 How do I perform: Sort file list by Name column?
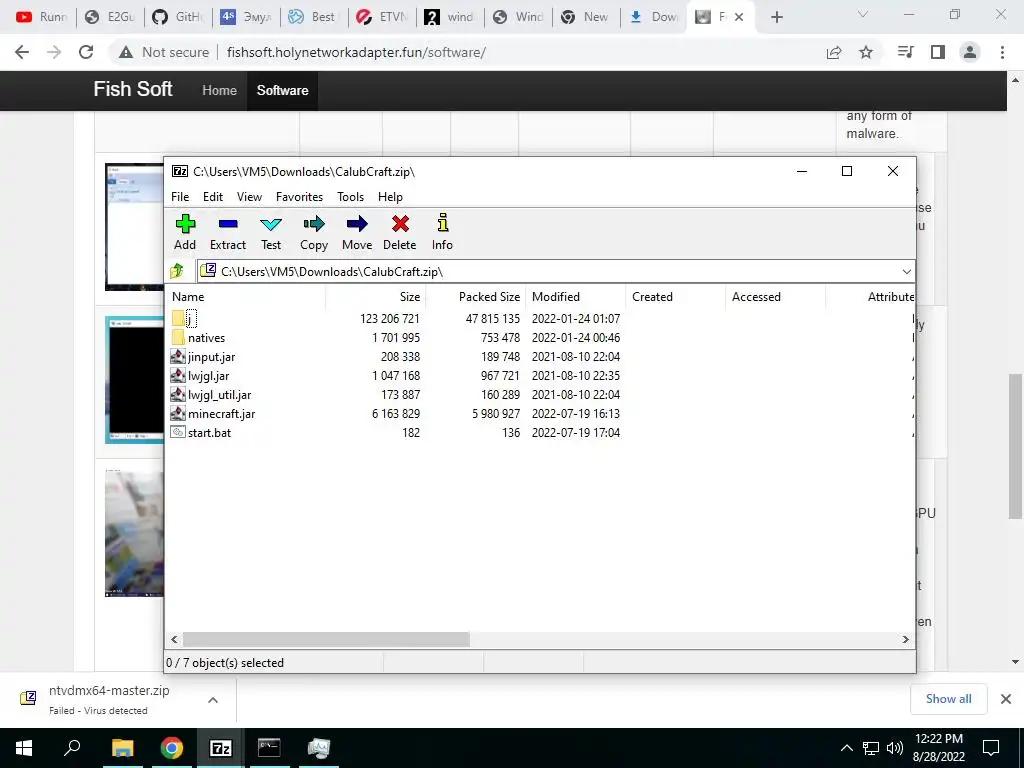tap(246, 296)
